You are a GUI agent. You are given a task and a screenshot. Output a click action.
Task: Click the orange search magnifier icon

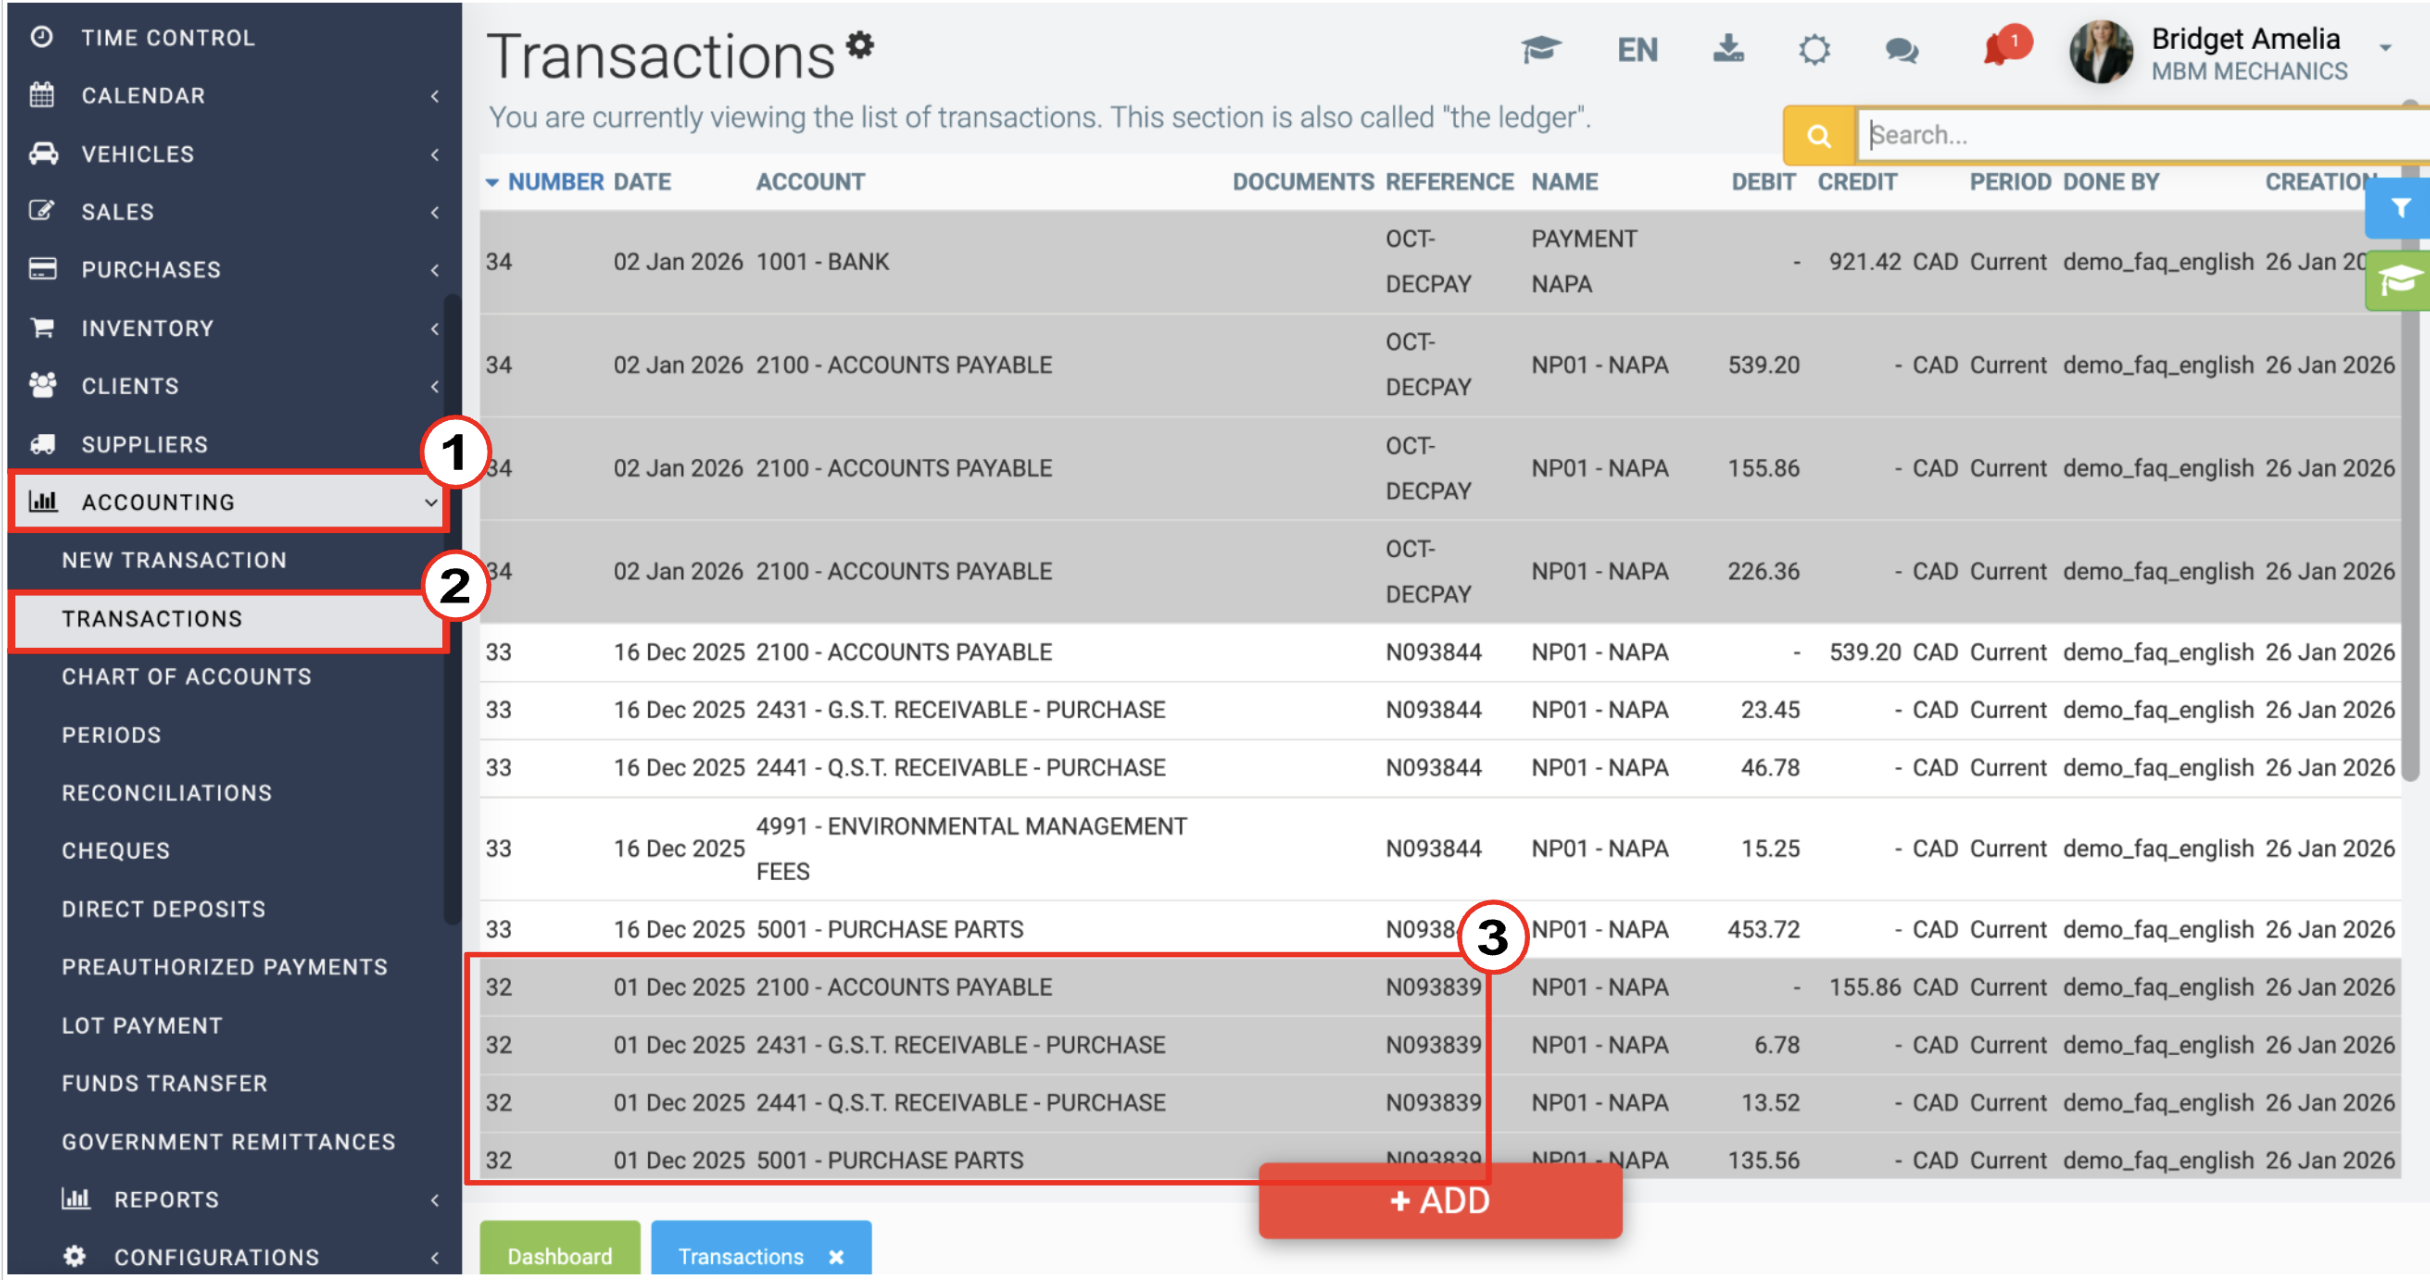[x=1819, y=135]
